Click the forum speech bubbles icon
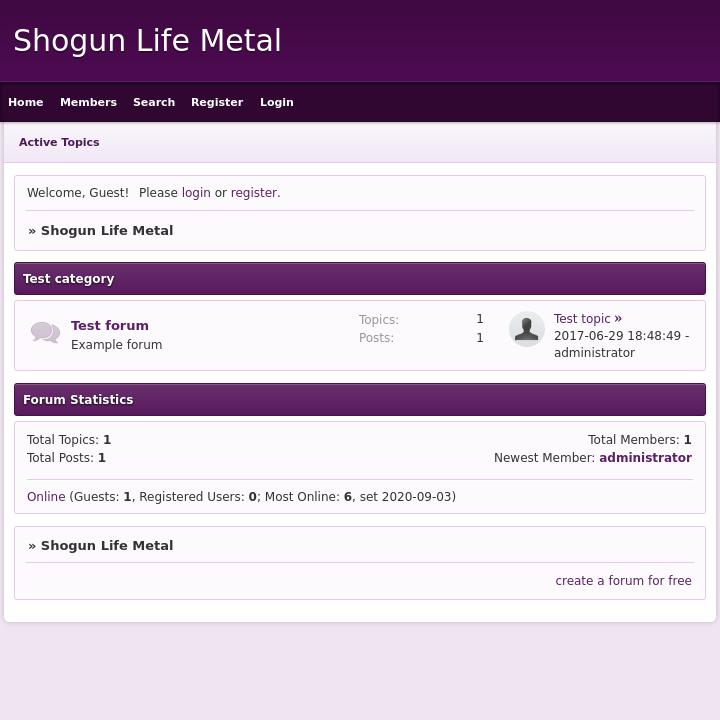This screenshot has height=720, width=720. point(45,333)
